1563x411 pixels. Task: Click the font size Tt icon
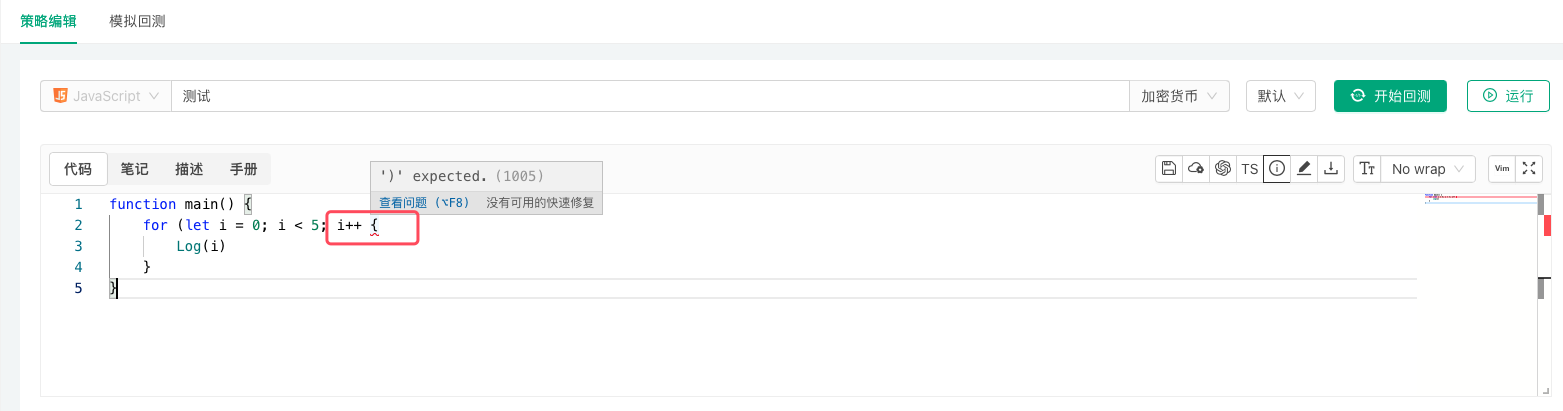(1367, 169)
